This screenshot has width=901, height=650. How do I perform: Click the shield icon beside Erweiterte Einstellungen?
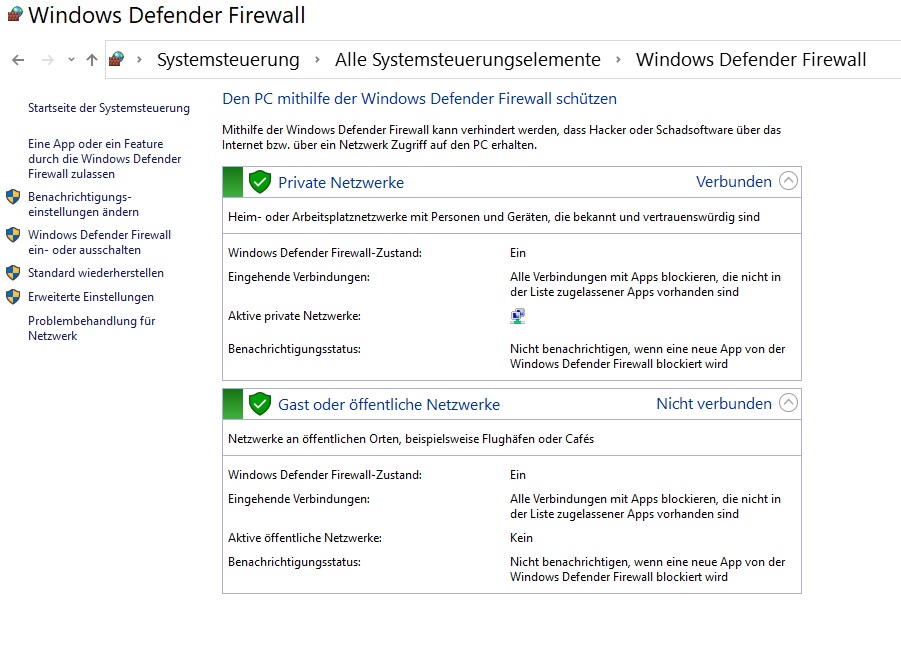(13, 297)
